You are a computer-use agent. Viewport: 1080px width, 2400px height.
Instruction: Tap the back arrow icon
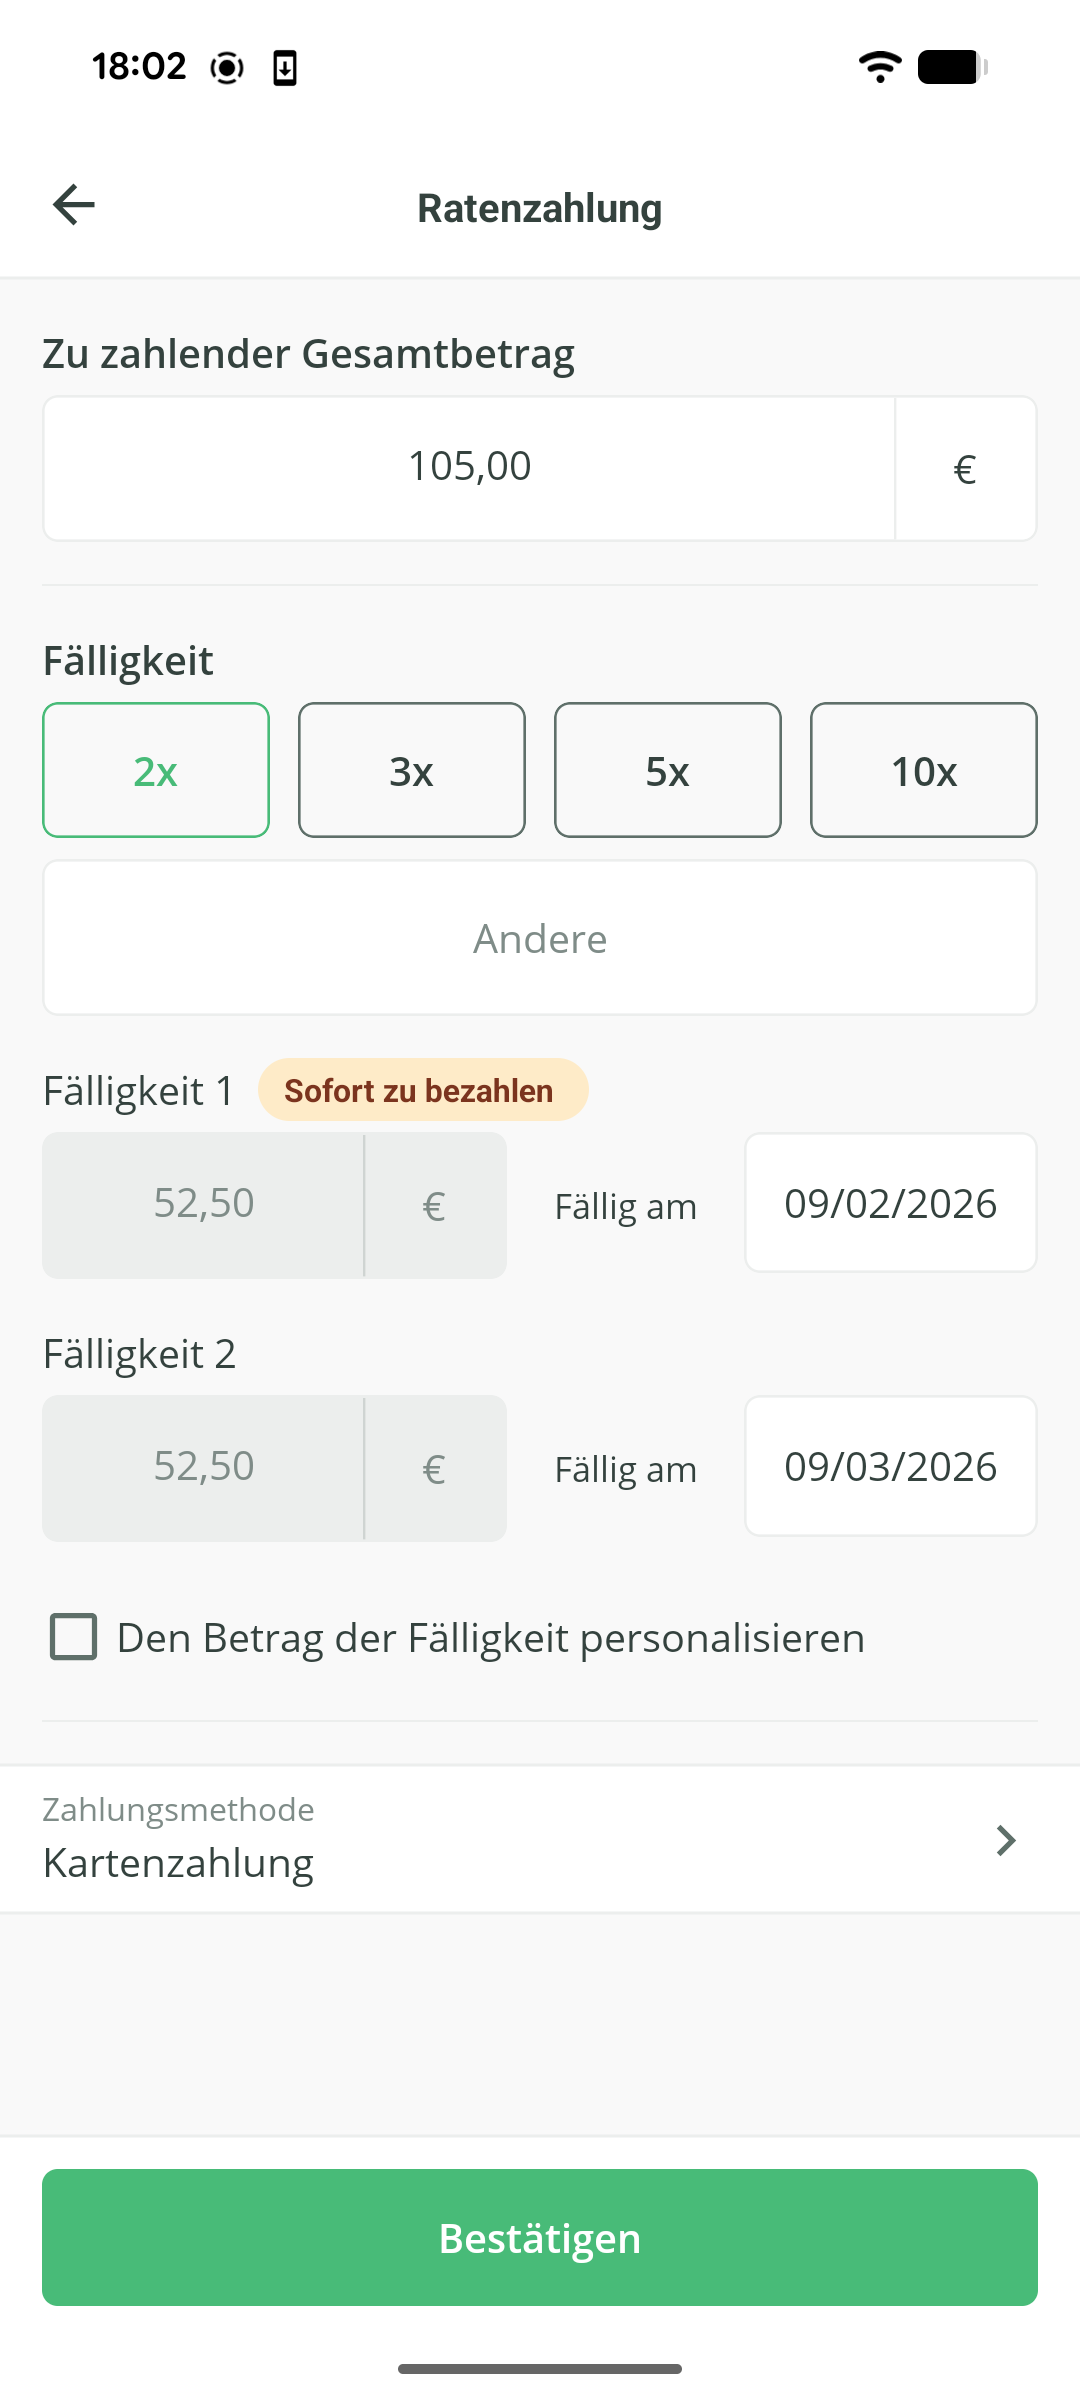pos(74,205)
